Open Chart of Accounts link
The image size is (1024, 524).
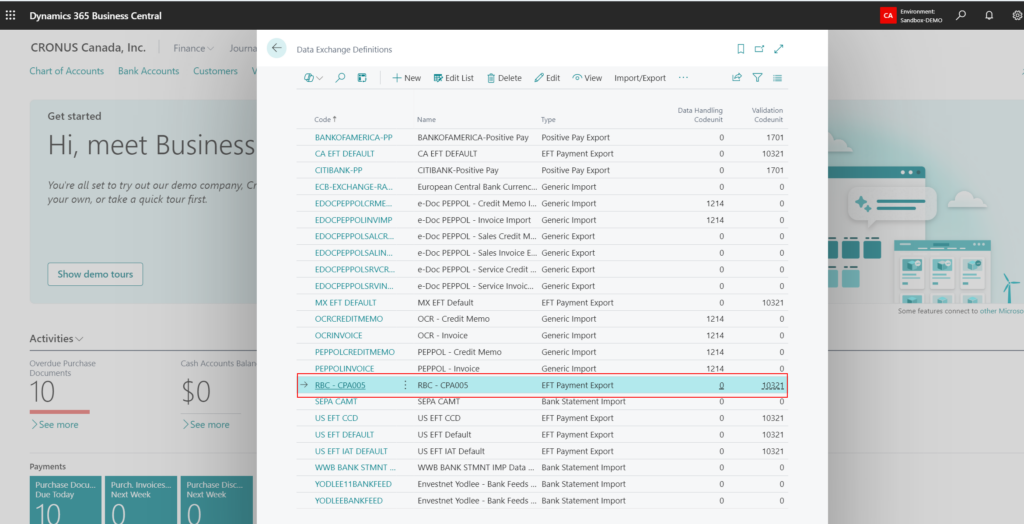coord(67,71)
